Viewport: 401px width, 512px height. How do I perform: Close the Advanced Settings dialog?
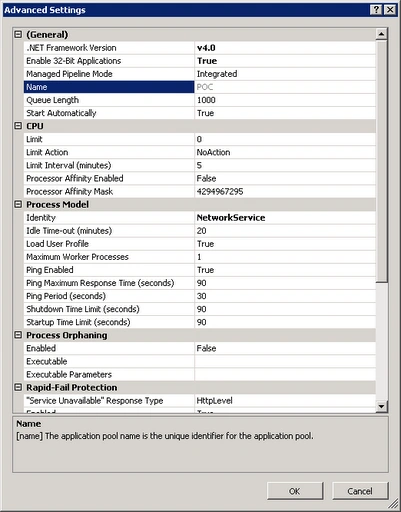(x=390, y=10)
